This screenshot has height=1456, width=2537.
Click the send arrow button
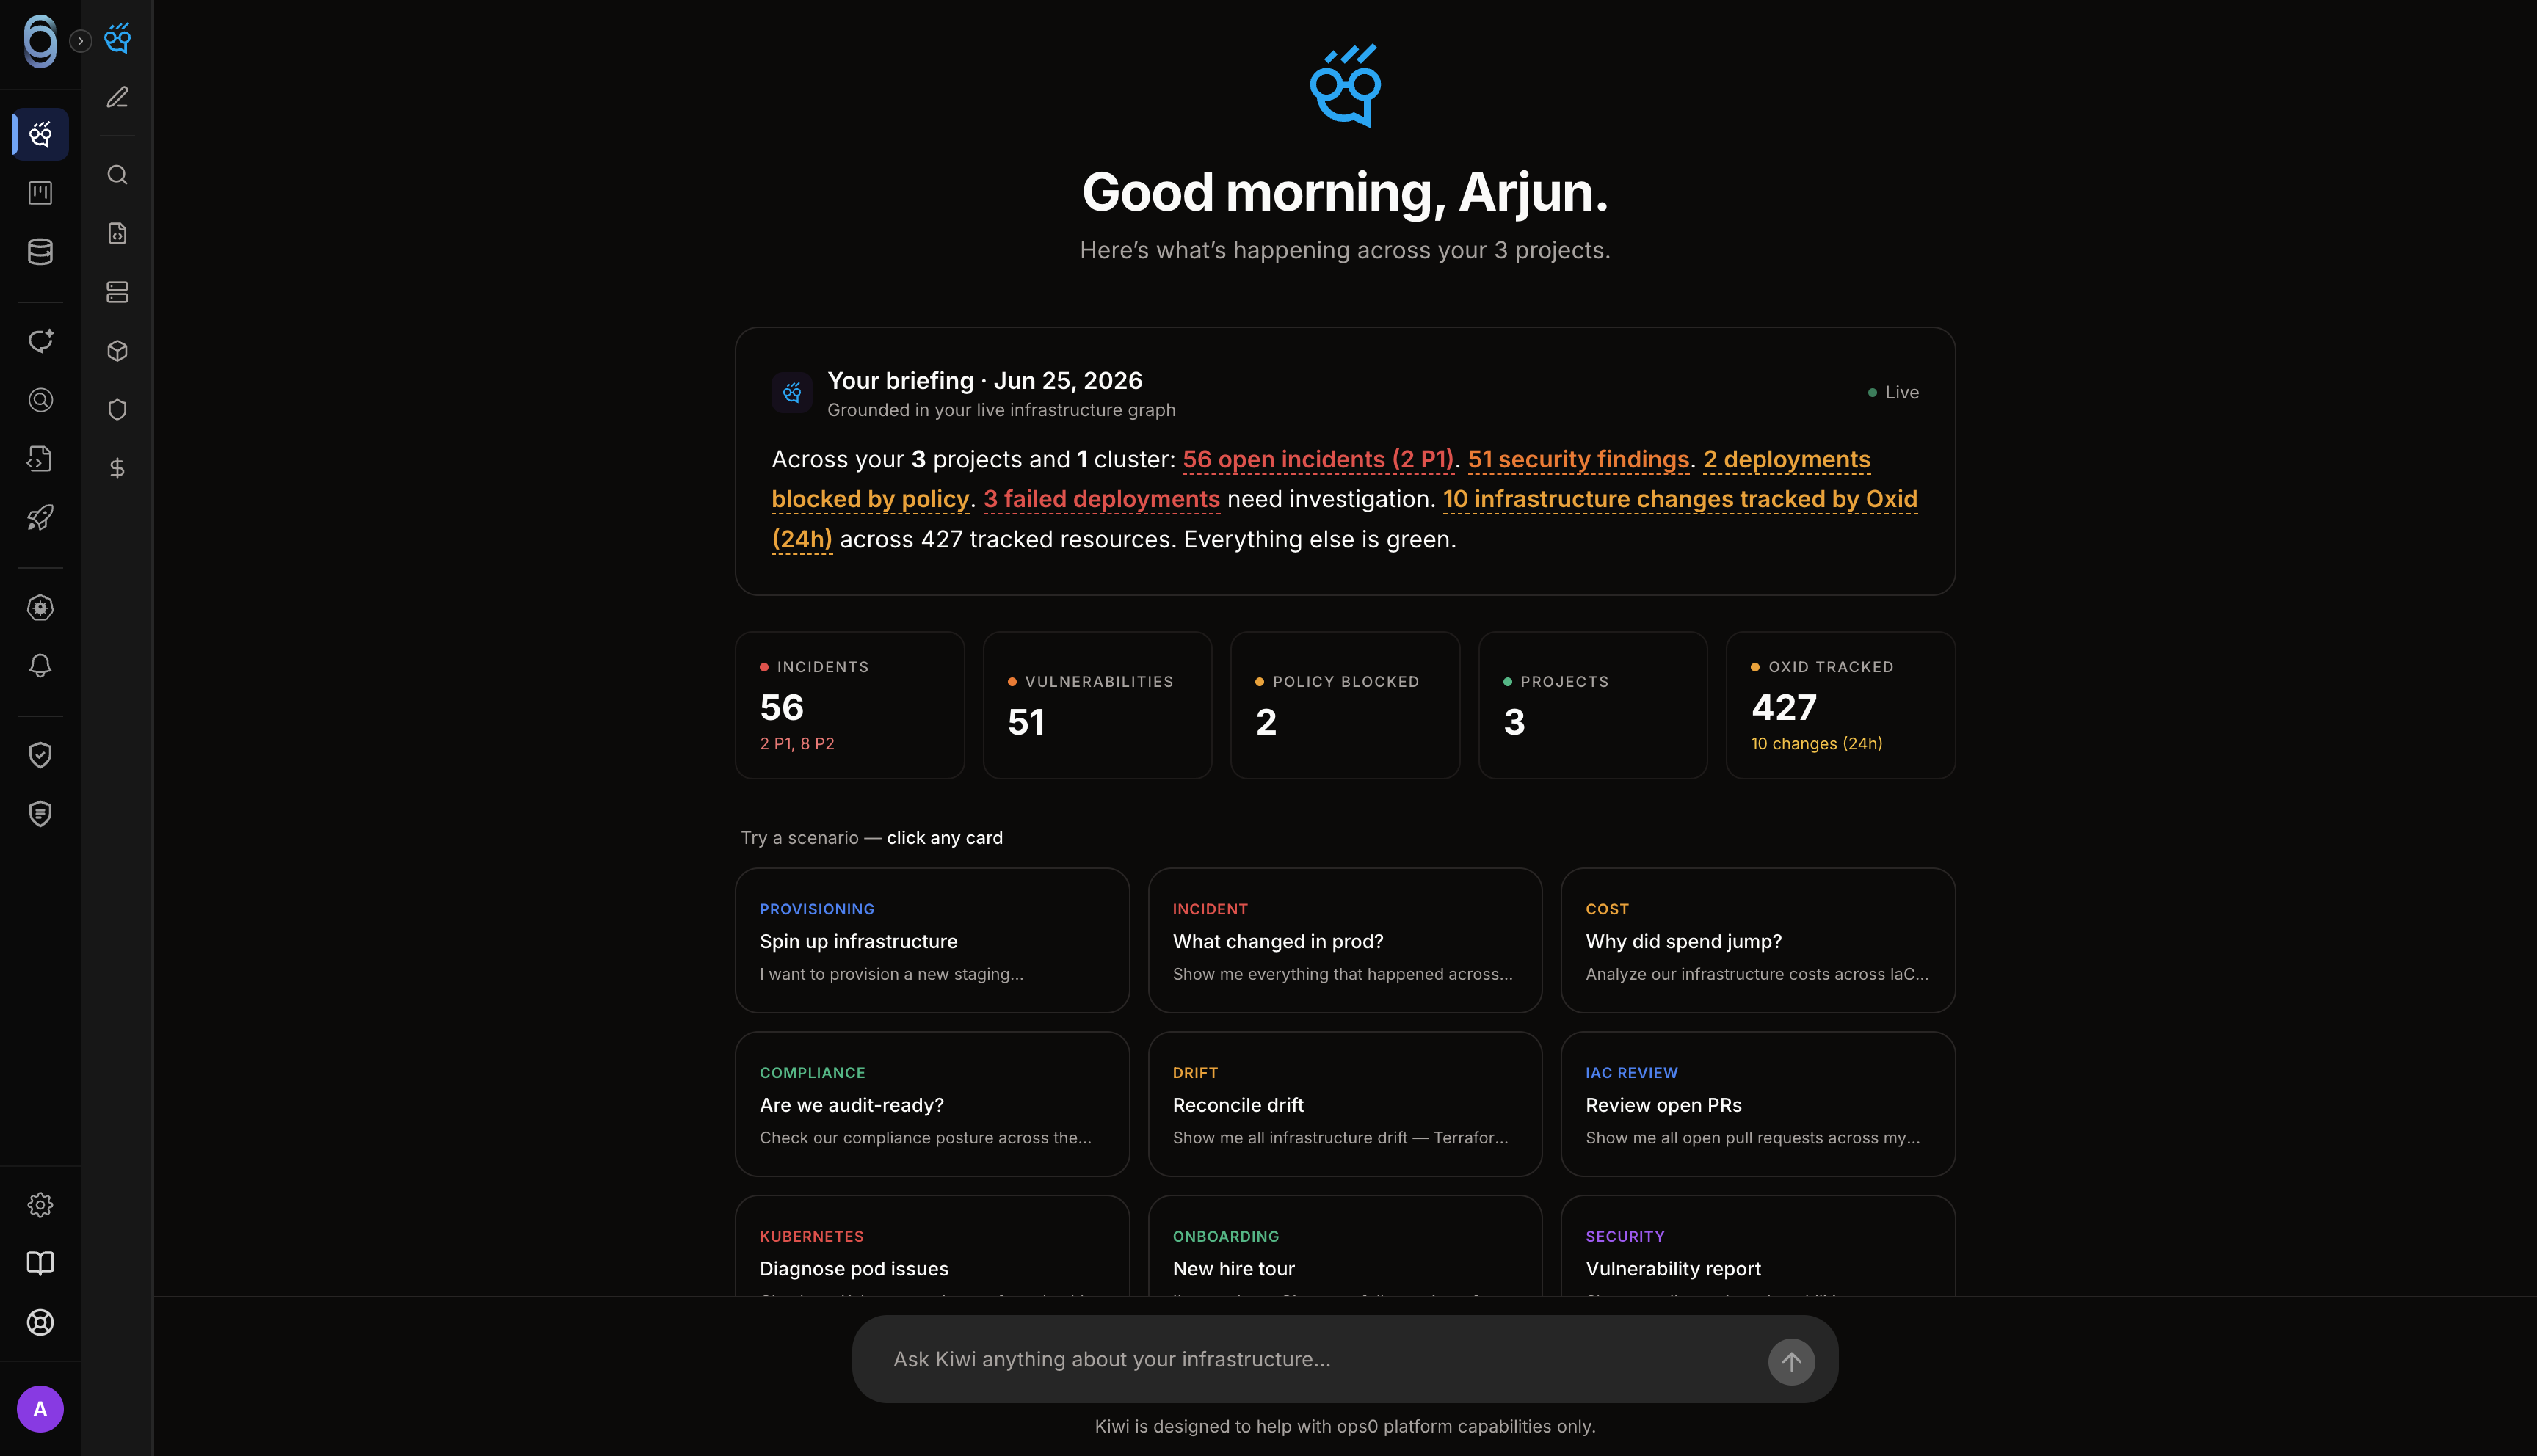tap(1791, 1362)
